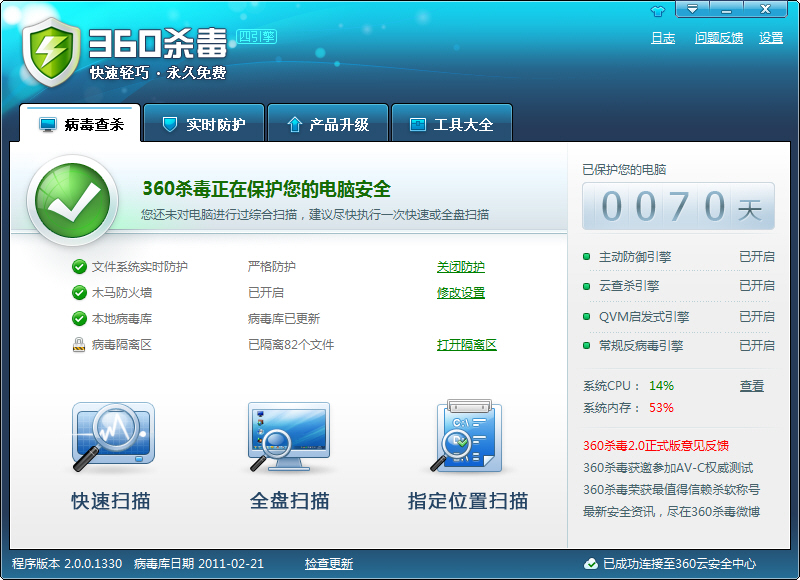Open the 指定位置扫描 custom location scan icon
The width and height of the screenshot is (800, 580).
468,438
